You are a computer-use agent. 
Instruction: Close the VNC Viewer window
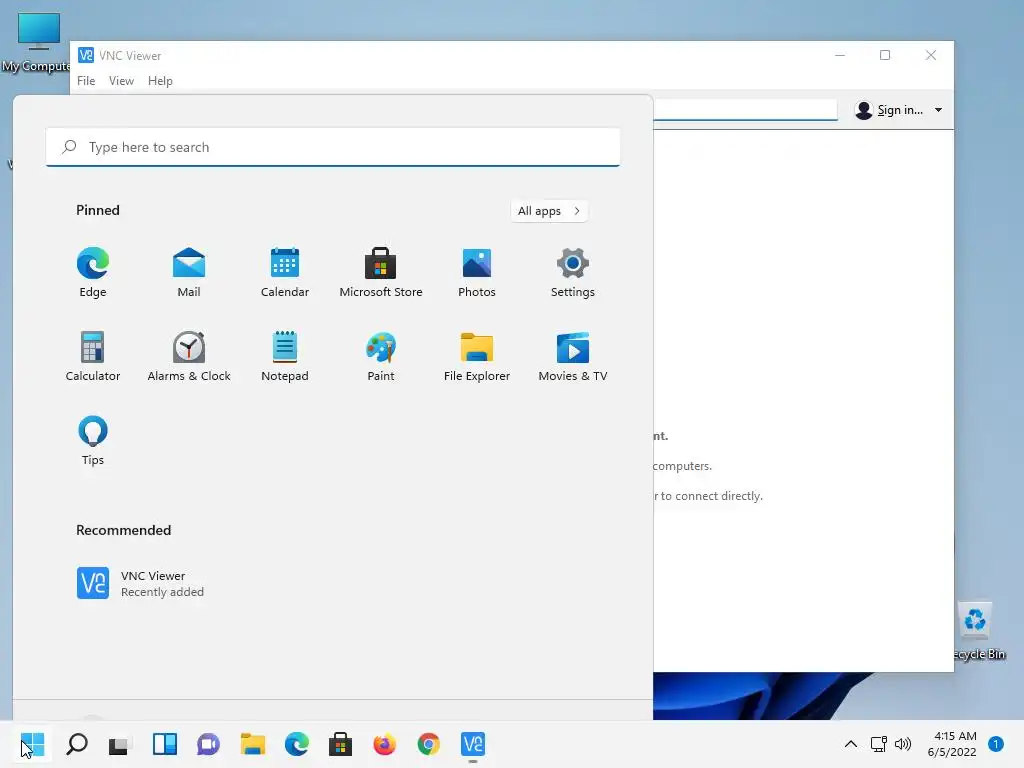click(x=931, y=56)
